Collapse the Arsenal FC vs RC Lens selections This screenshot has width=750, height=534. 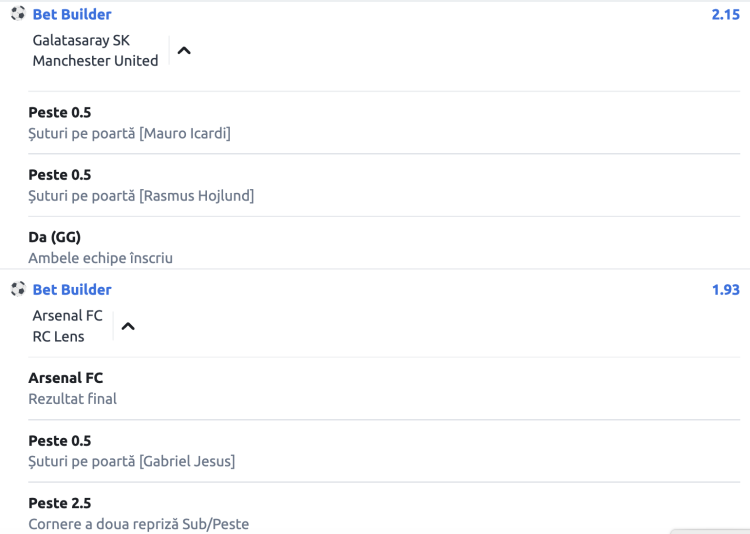coord(128,326)
